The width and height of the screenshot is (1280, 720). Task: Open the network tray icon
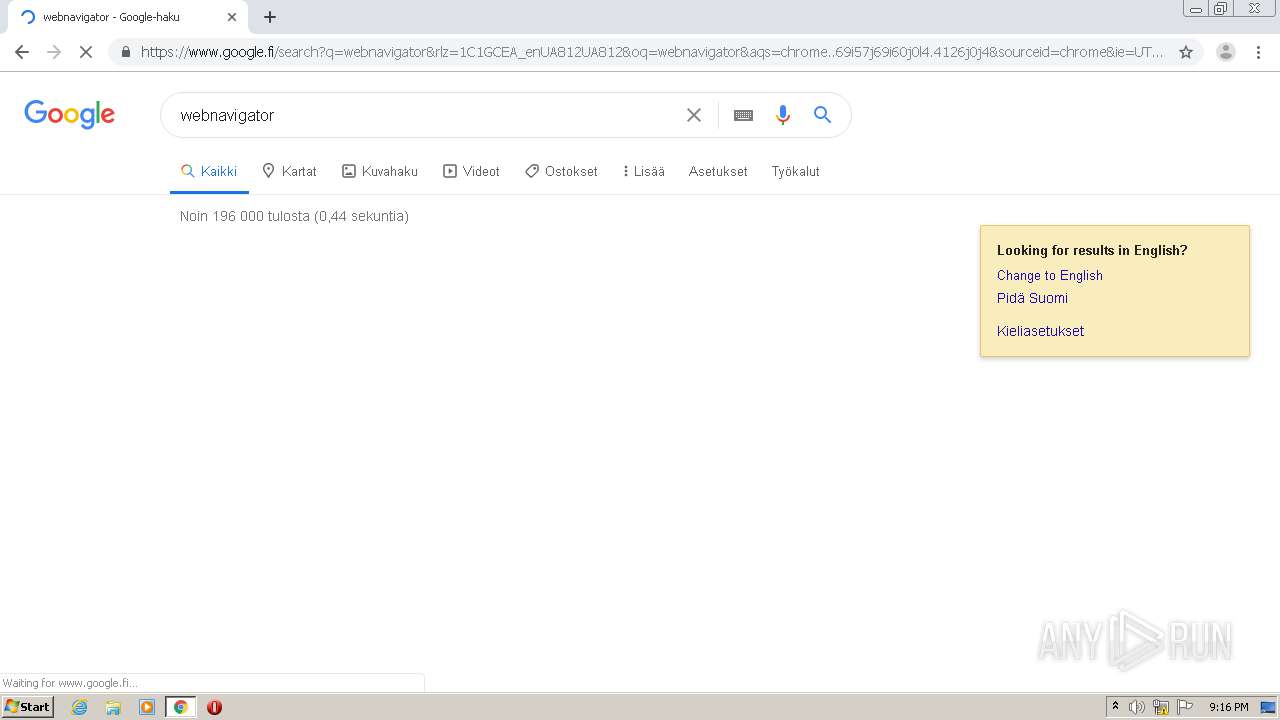[x=1161, y=707]
